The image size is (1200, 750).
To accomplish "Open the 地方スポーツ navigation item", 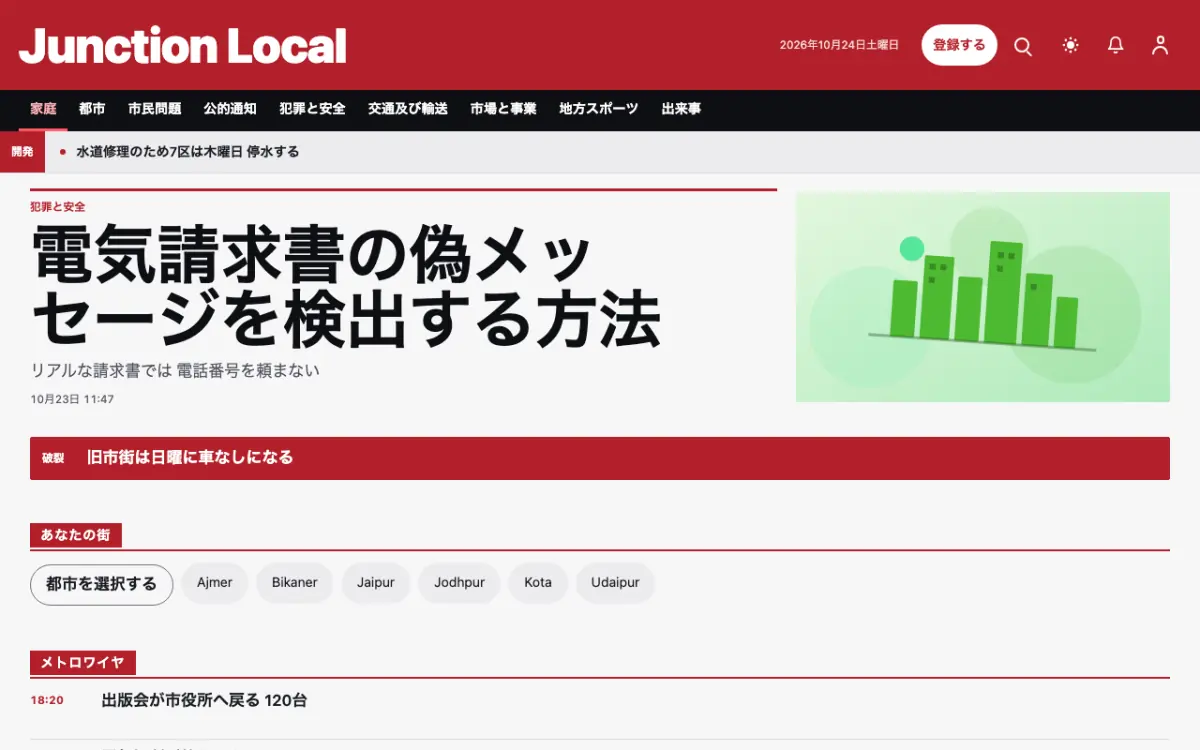I will coord(598,109).
